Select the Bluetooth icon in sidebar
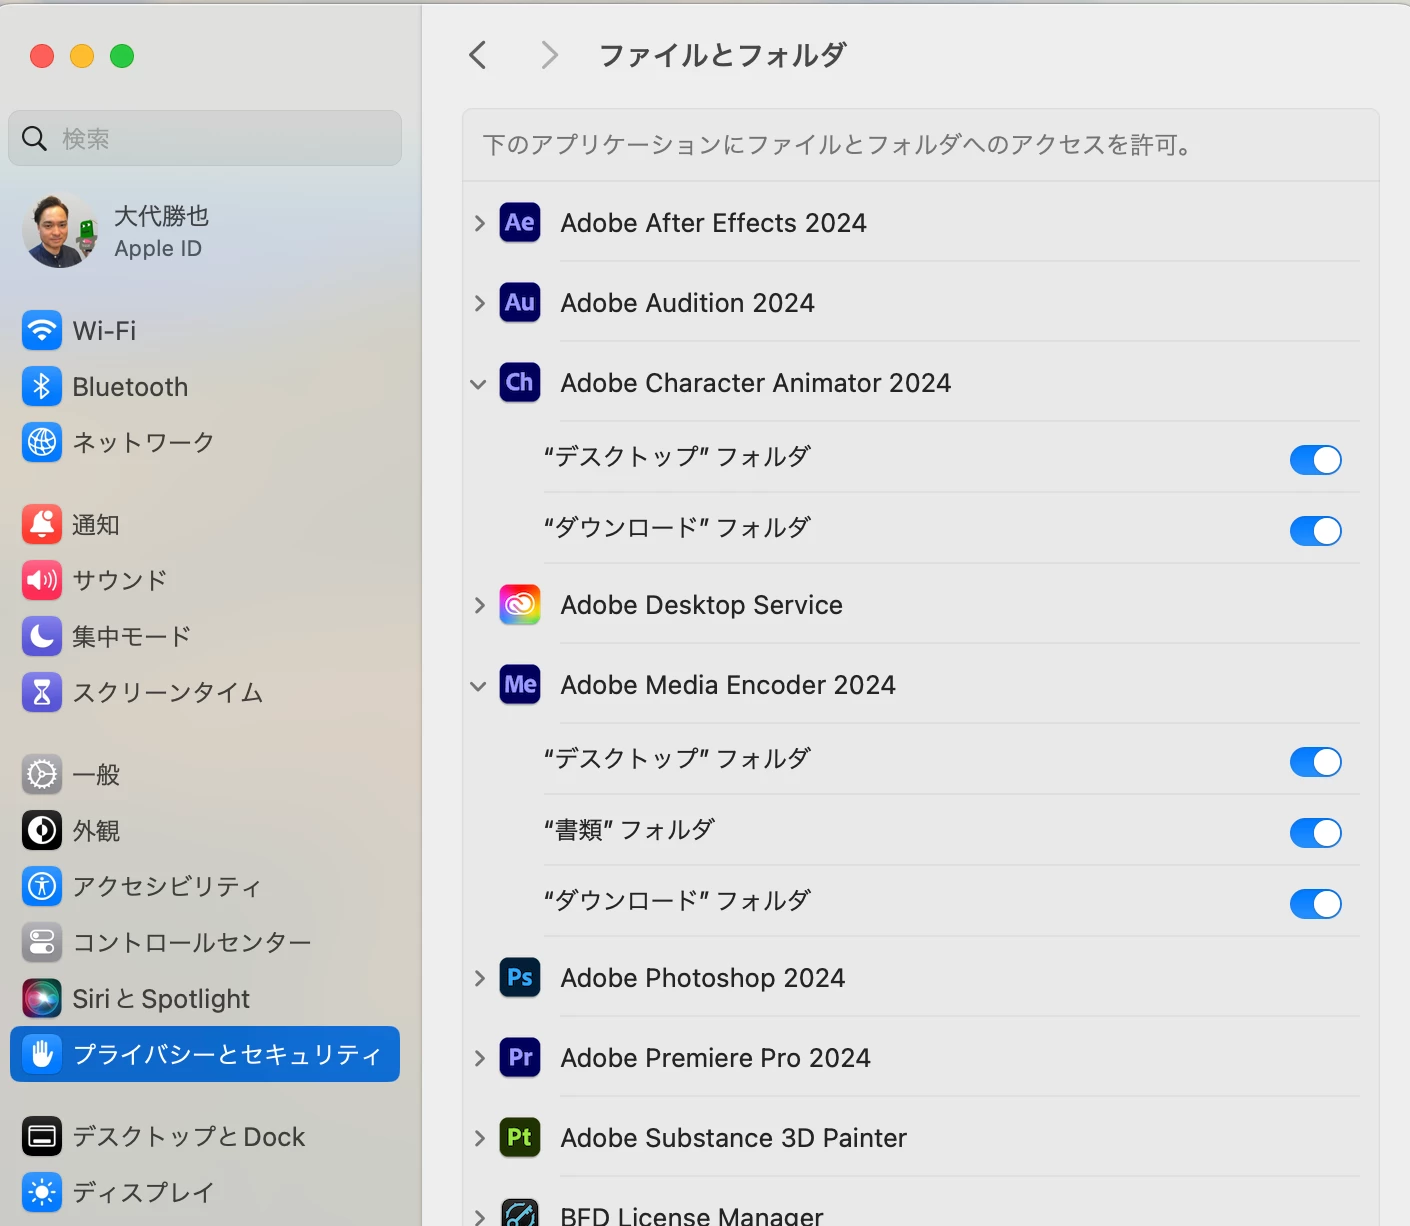This screenshot has height=1226, width=1410. (42, 386)
